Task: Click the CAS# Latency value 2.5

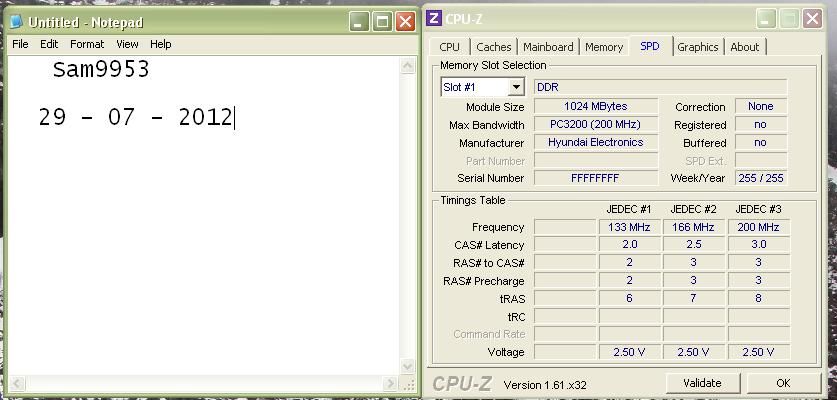Action: pos(693,245)
